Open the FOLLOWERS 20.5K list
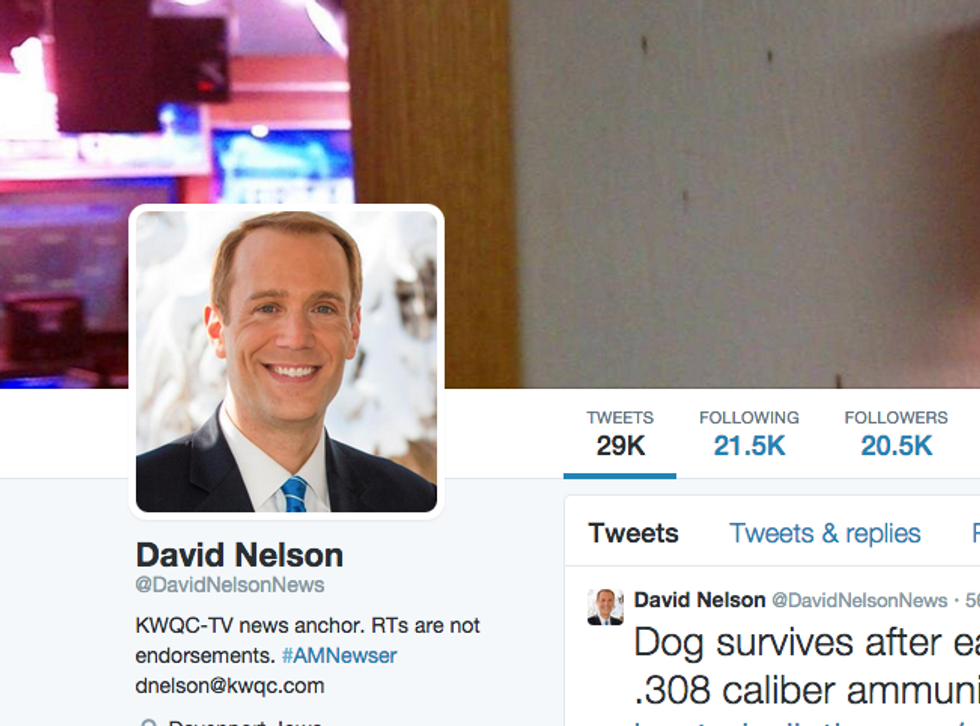 point(896,435)
